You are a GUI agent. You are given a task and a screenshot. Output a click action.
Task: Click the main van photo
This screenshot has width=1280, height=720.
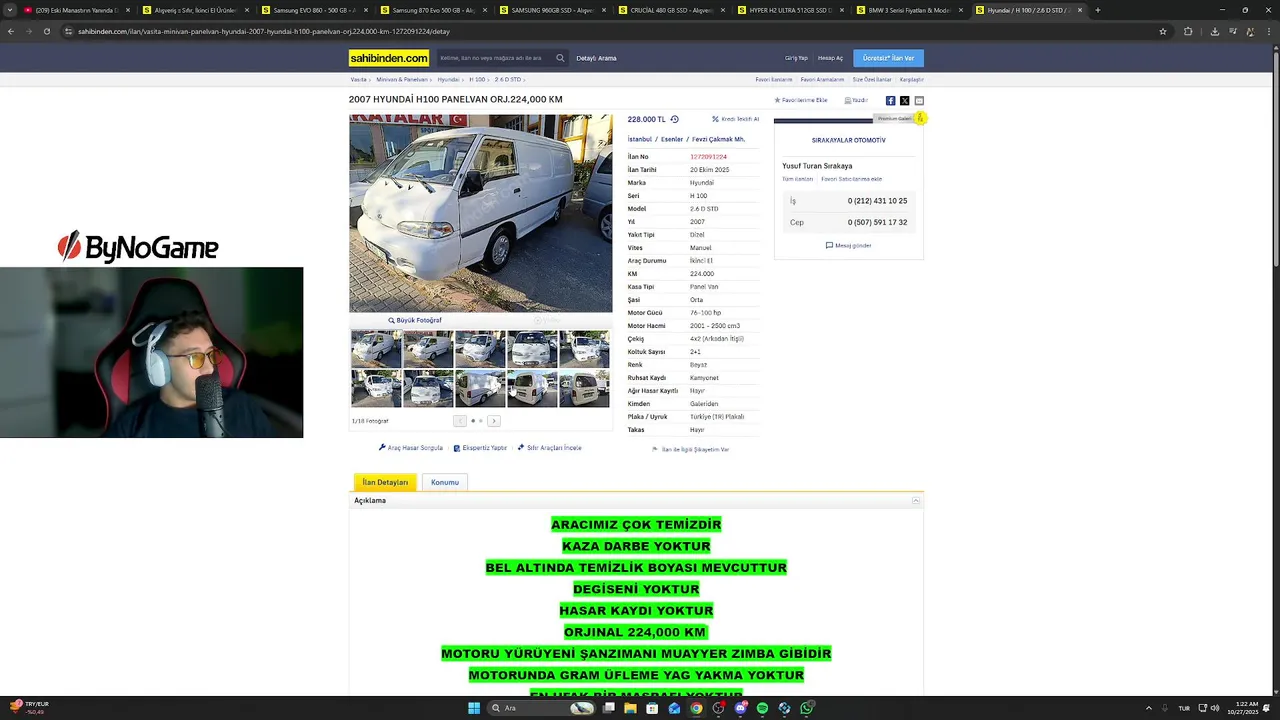(x=481, y=213)
